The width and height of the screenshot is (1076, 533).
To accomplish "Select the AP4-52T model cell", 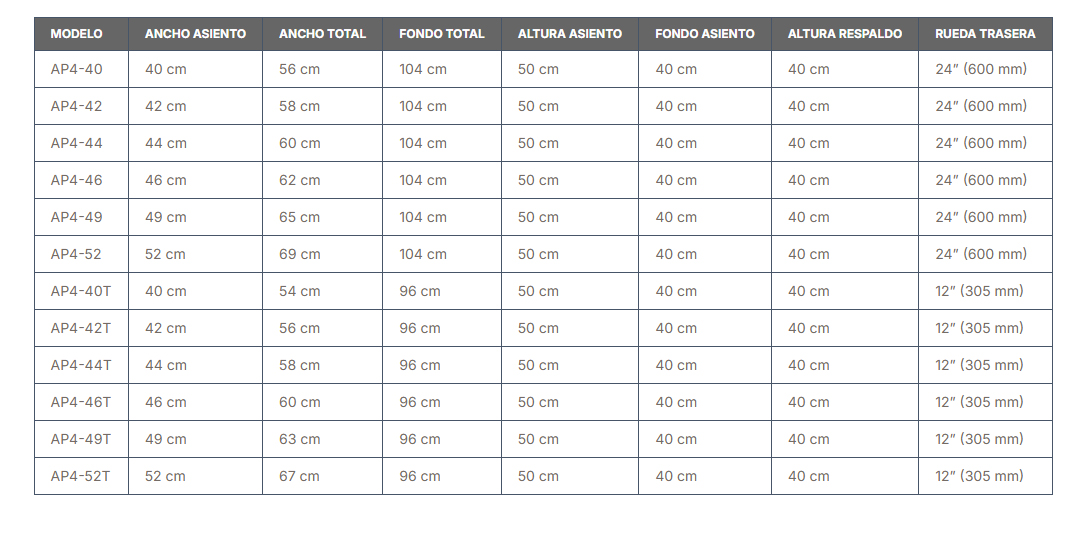I will tap(80, 477).
